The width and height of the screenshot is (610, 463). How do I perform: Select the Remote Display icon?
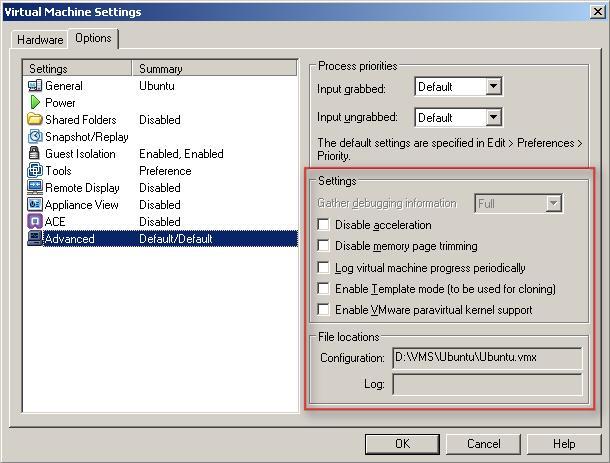[35, 188]
